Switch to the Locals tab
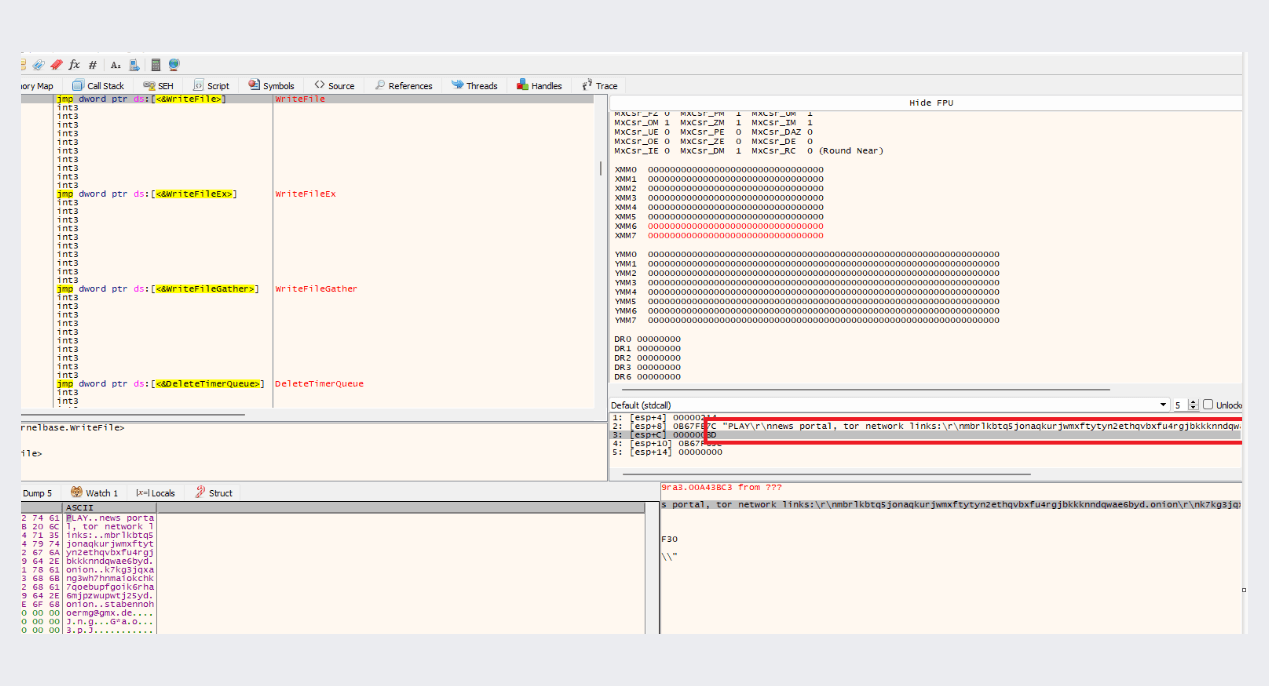Image resolution: width=1269 pixels, height=686 pixels. point(155,493)
